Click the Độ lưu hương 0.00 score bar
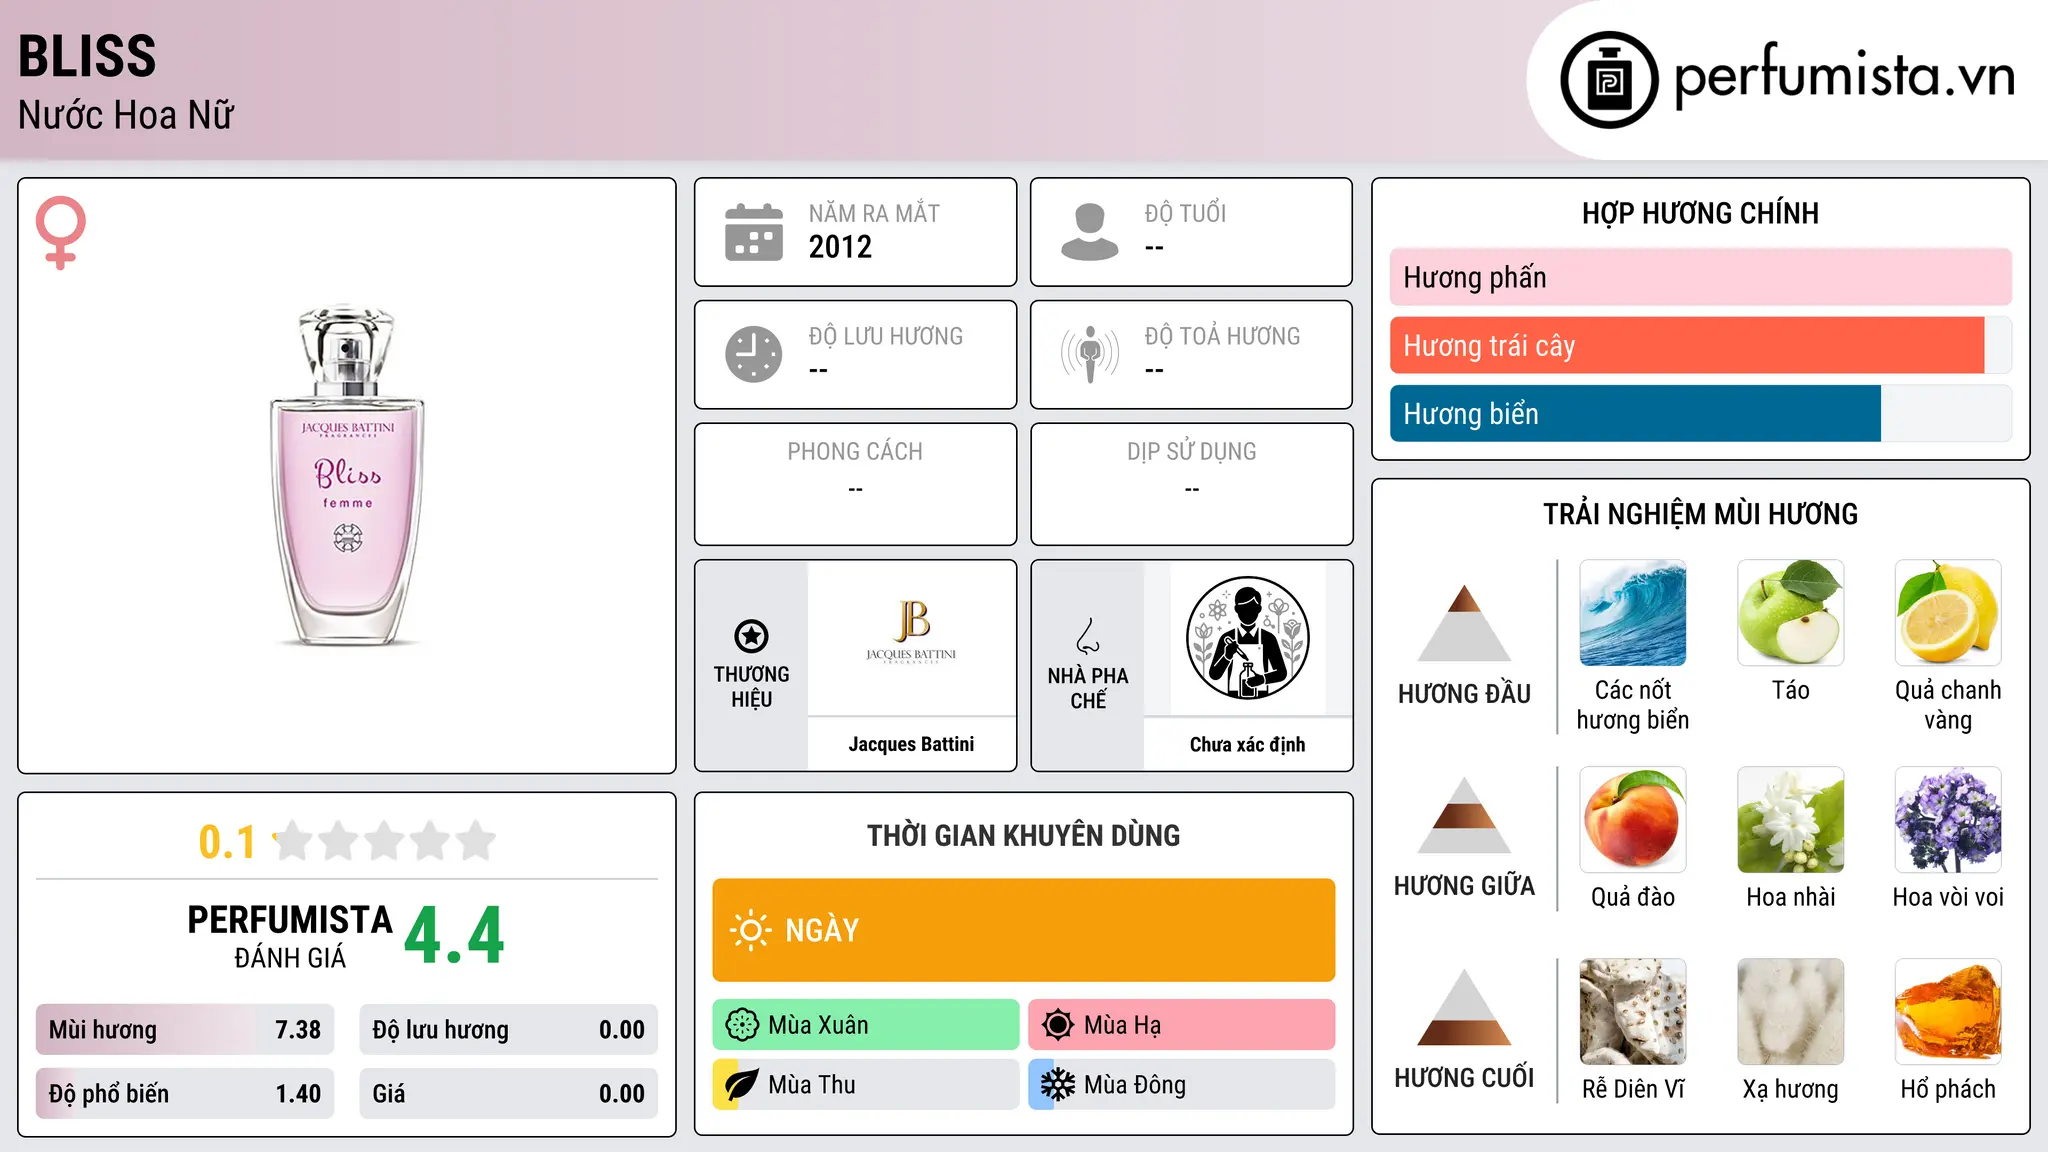 pos(509,1030)
